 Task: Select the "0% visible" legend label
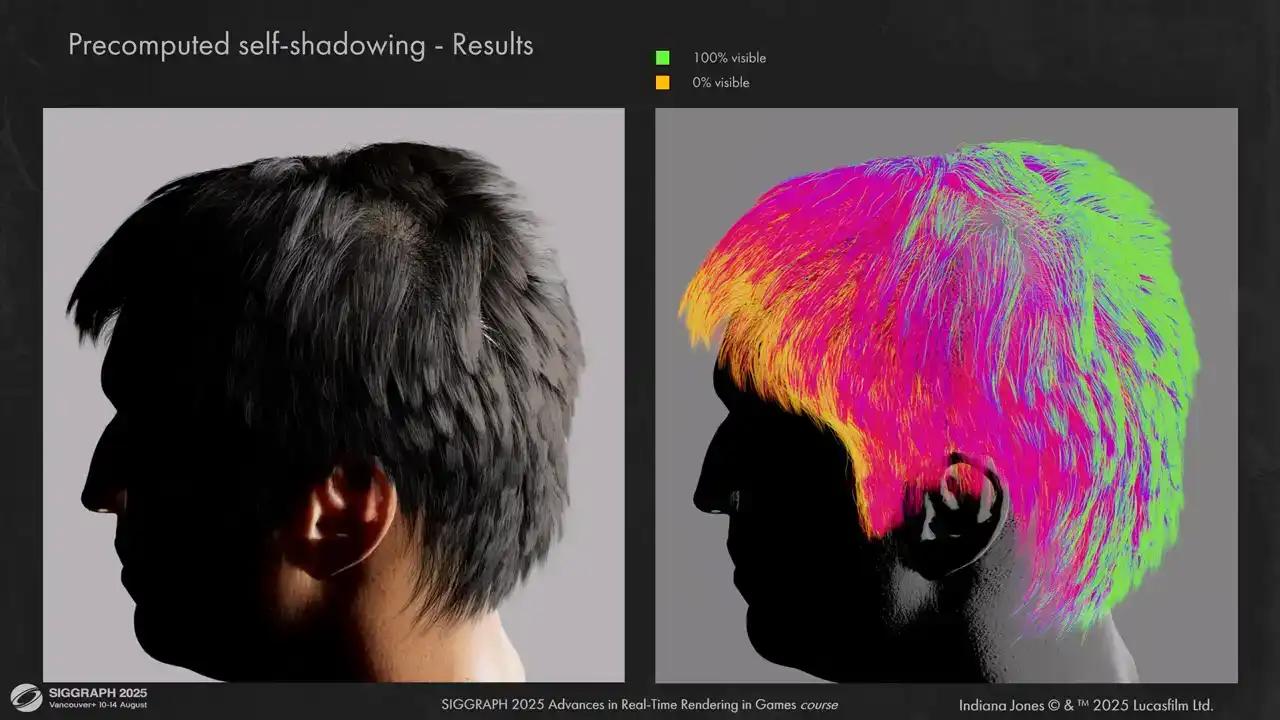point(720,83)
